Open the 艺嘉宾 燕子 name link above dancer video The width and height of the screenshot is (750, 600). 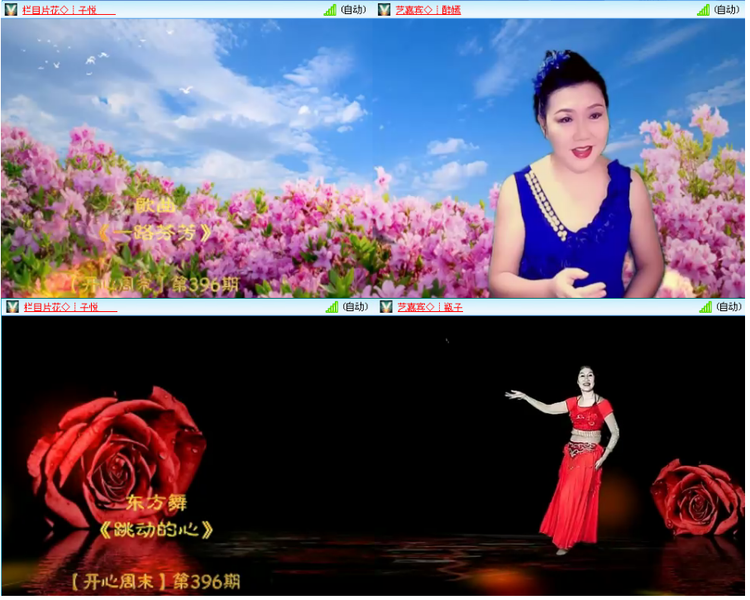click(x=428, y=306)
